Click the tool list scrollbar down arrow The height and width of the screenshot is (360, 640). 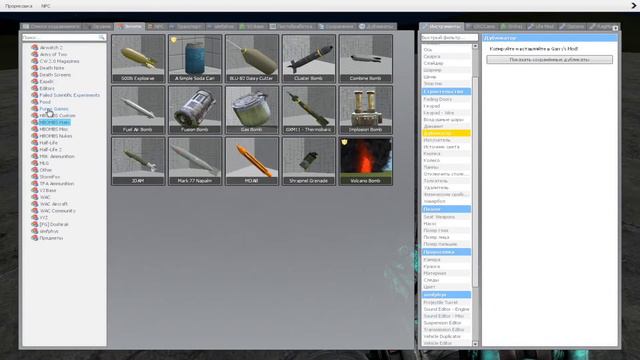475,344
